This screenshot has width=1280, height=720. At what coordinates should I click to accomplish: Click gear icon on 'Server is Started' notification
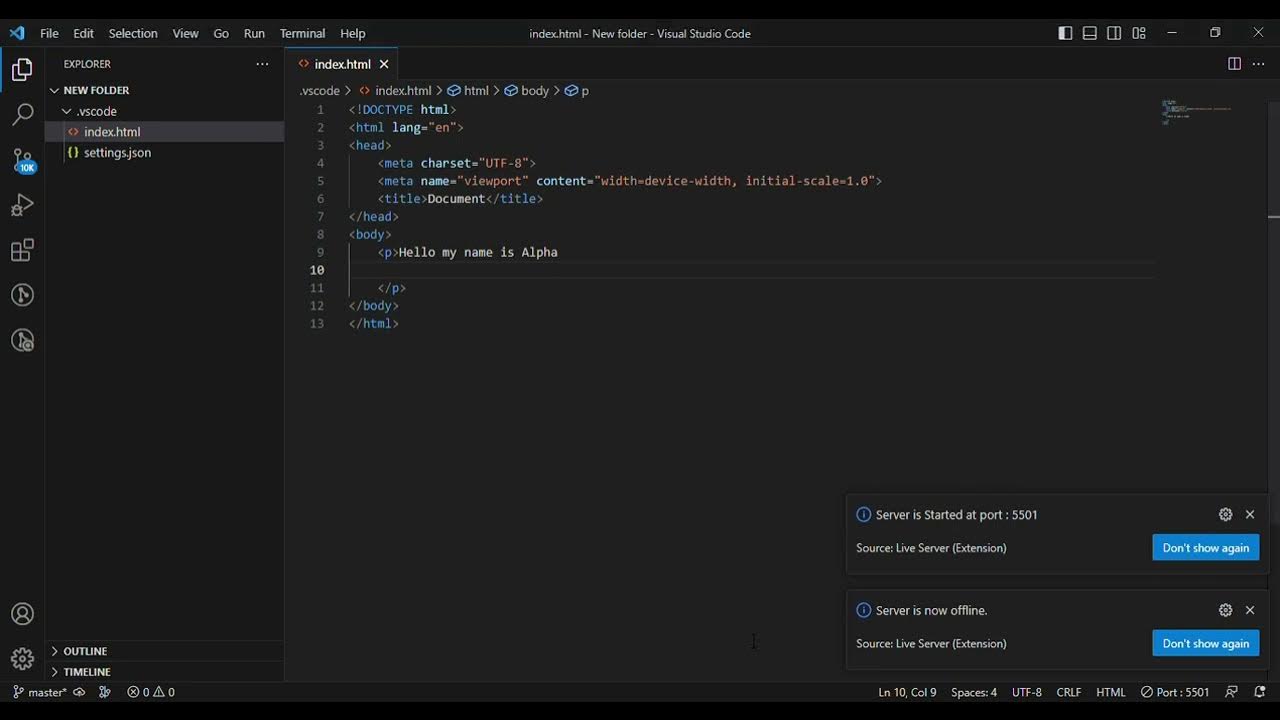[1225, 514]
